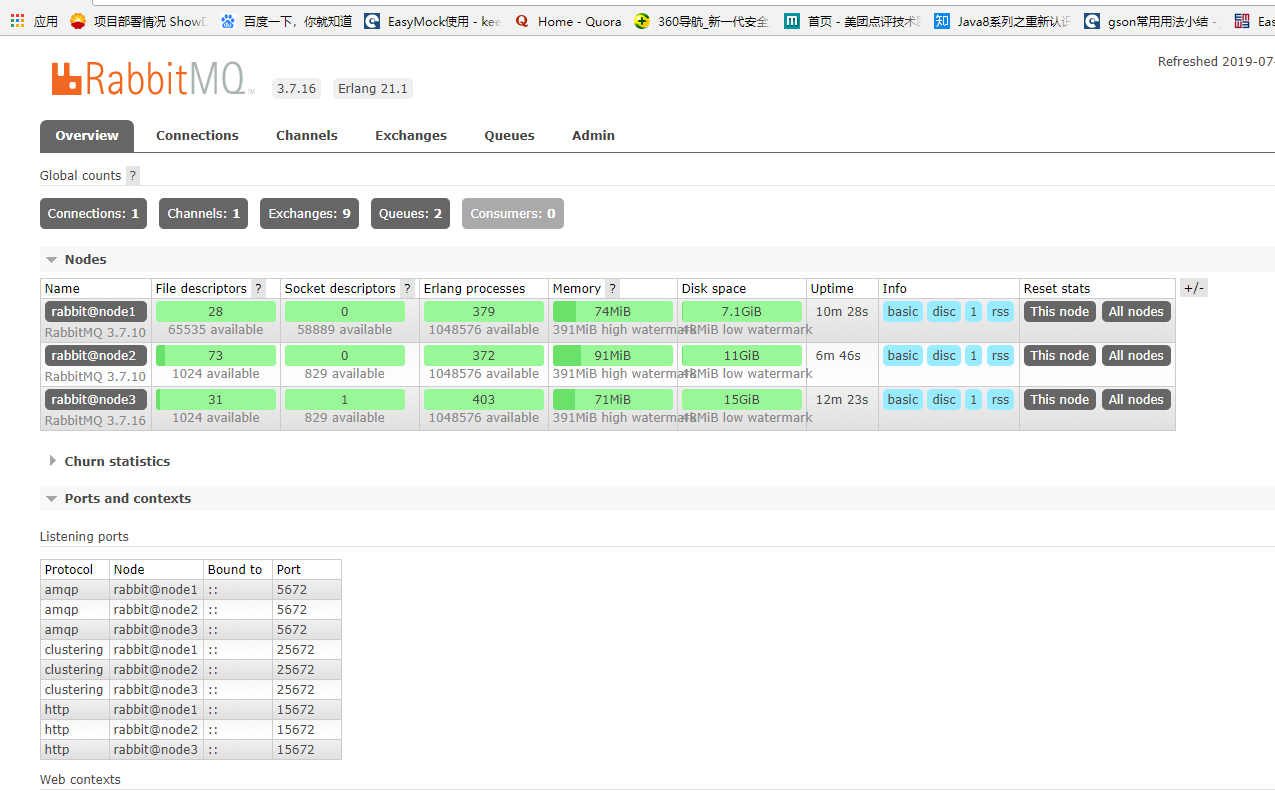The image size is (1275, 794).
Task: Open the Baidu bookmark
Action: tap(286, 21)
